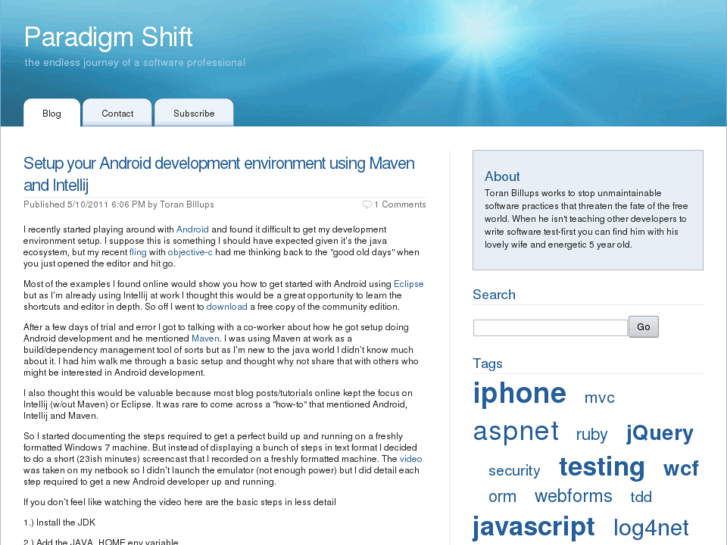Image resolution: width=727 pixels, height=545 pixels.
Task: Select the tdd tag
Action: [x=641, y=497]
